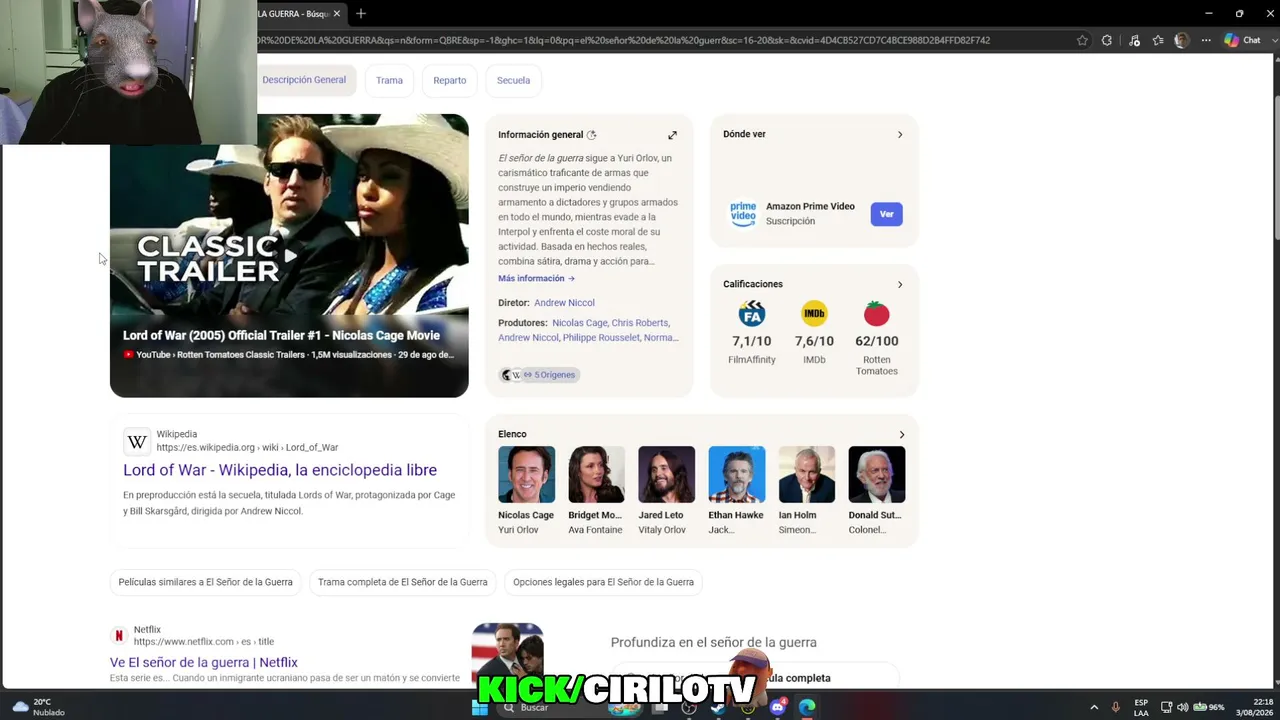Screen dimensions: 1280x720
Task: Click the Amazon Prime Video logo
Action: coord(743,214)
